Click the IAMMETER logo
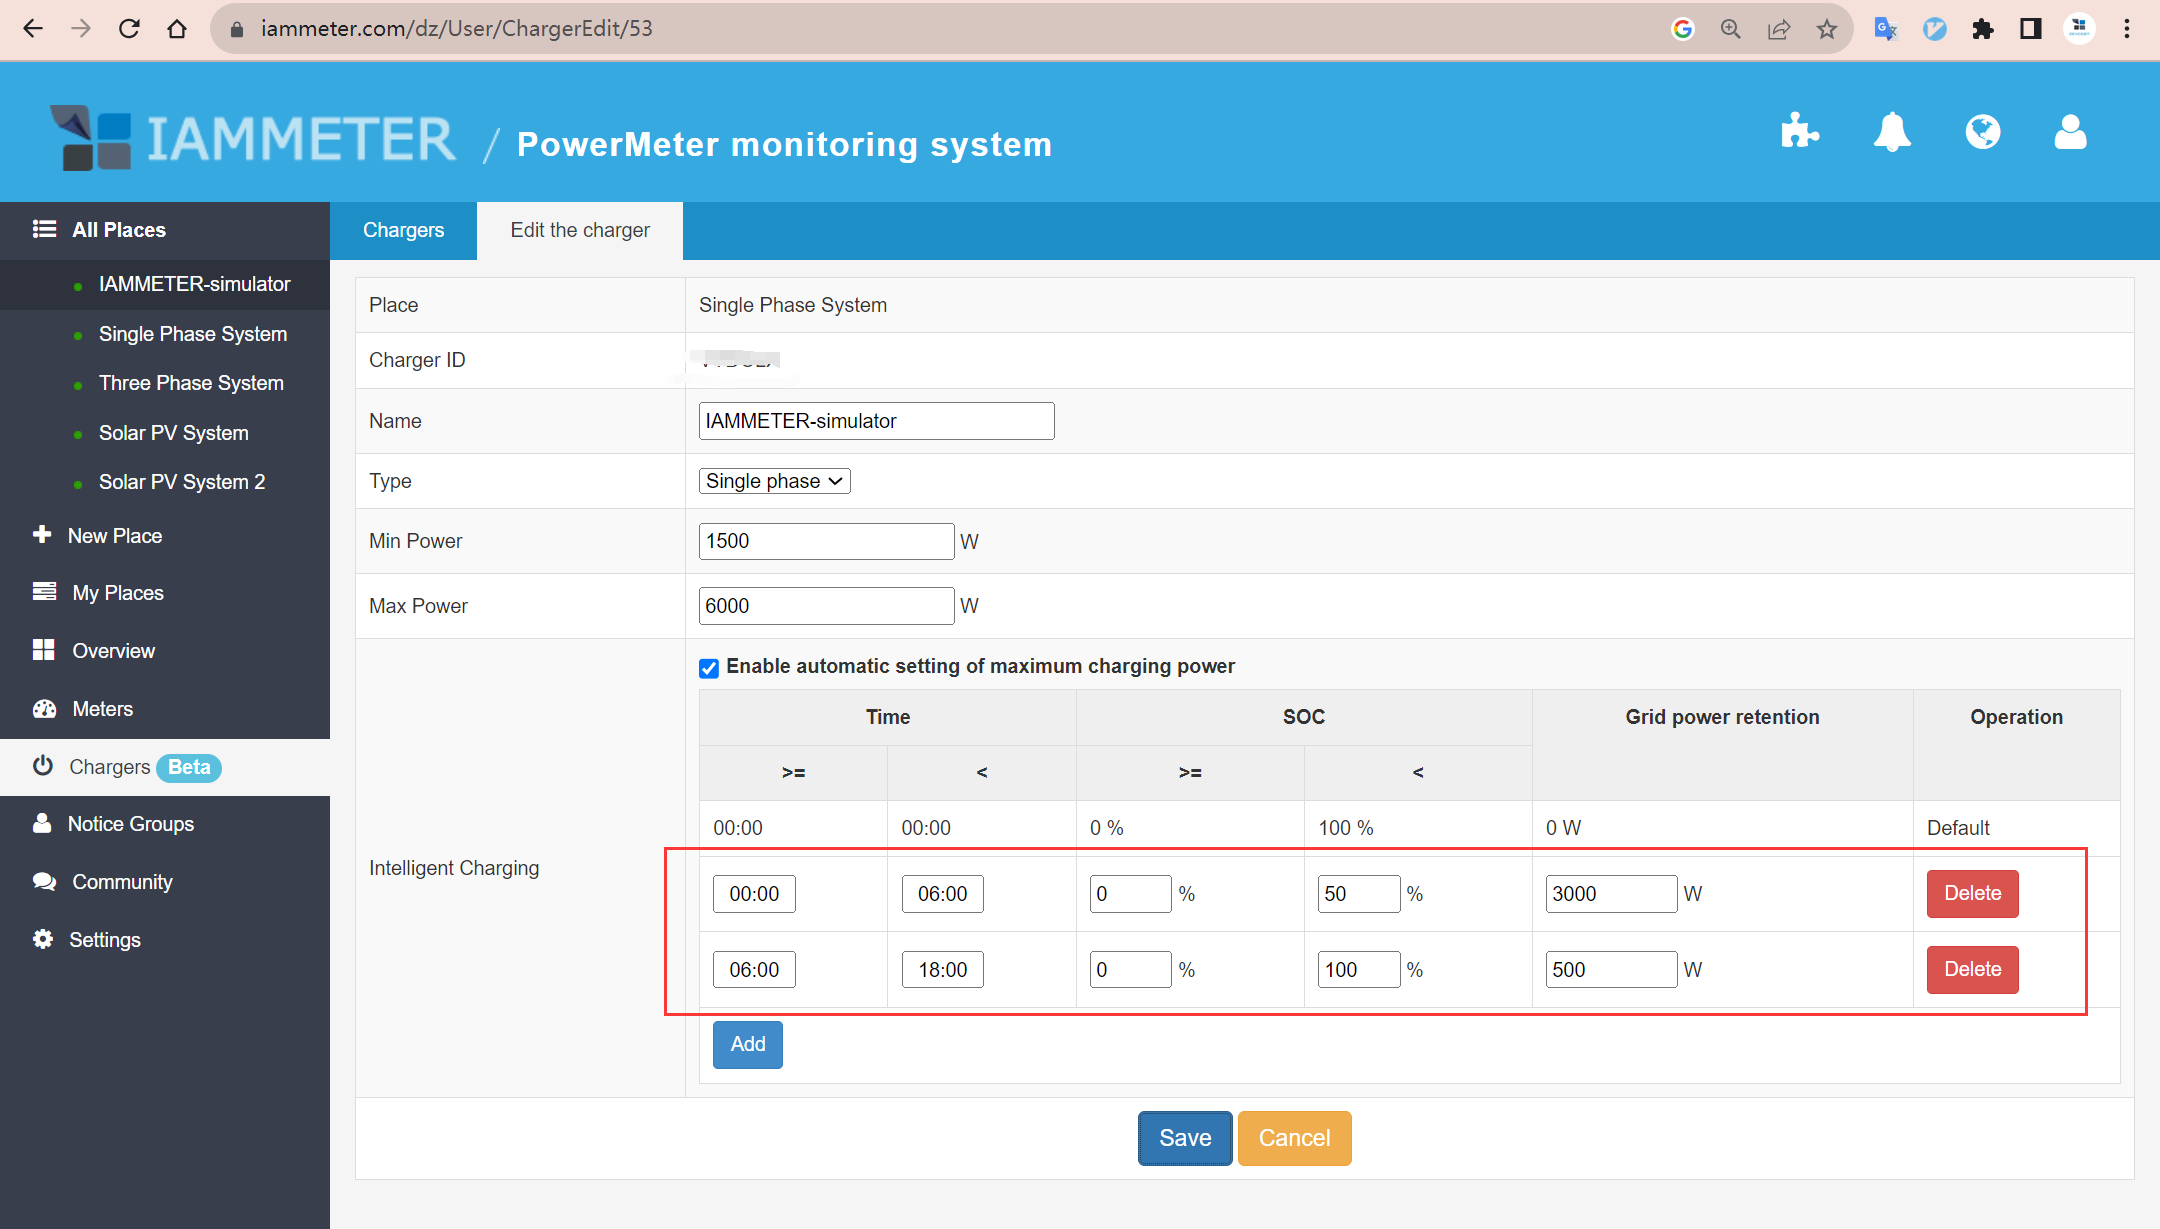This screenshot has width=2160, height=1229. pos(253,139)
